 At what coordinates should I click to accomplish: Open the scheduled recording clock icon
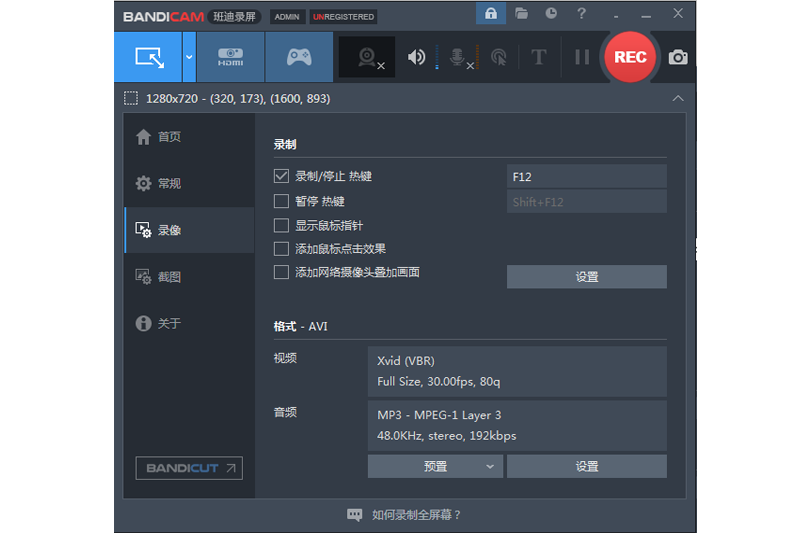click(x=551, y=14)
